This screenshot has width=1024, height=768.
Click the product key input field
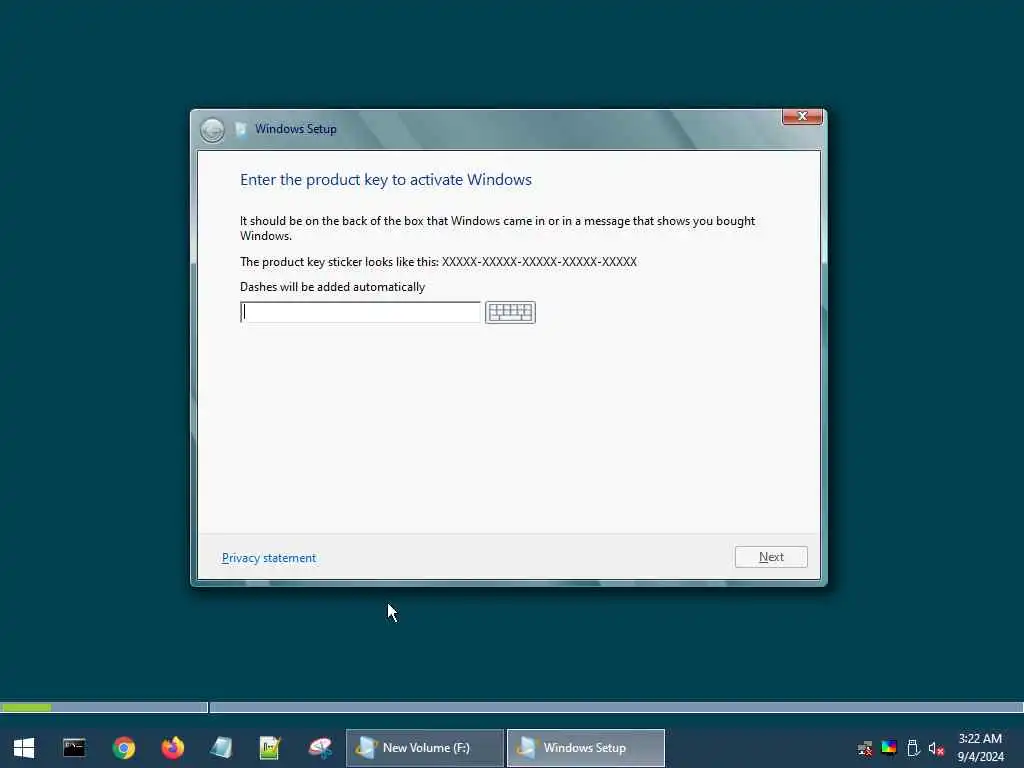click(x=360, y=312)
